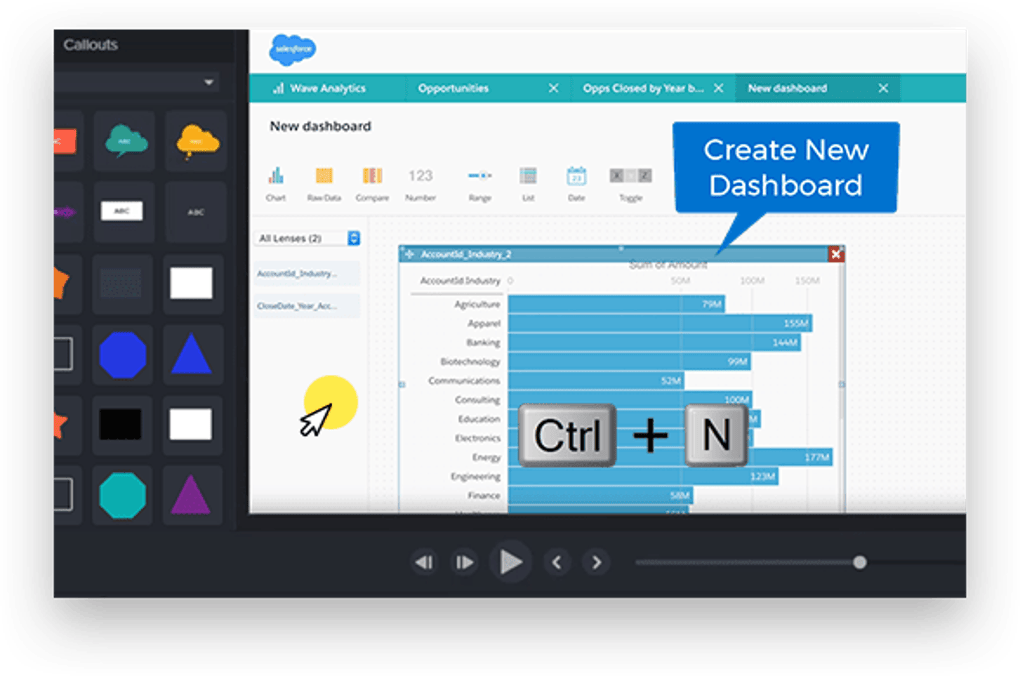Select the purple triangle shape
Screen dimensions: 1020x676
click(191, 495)
